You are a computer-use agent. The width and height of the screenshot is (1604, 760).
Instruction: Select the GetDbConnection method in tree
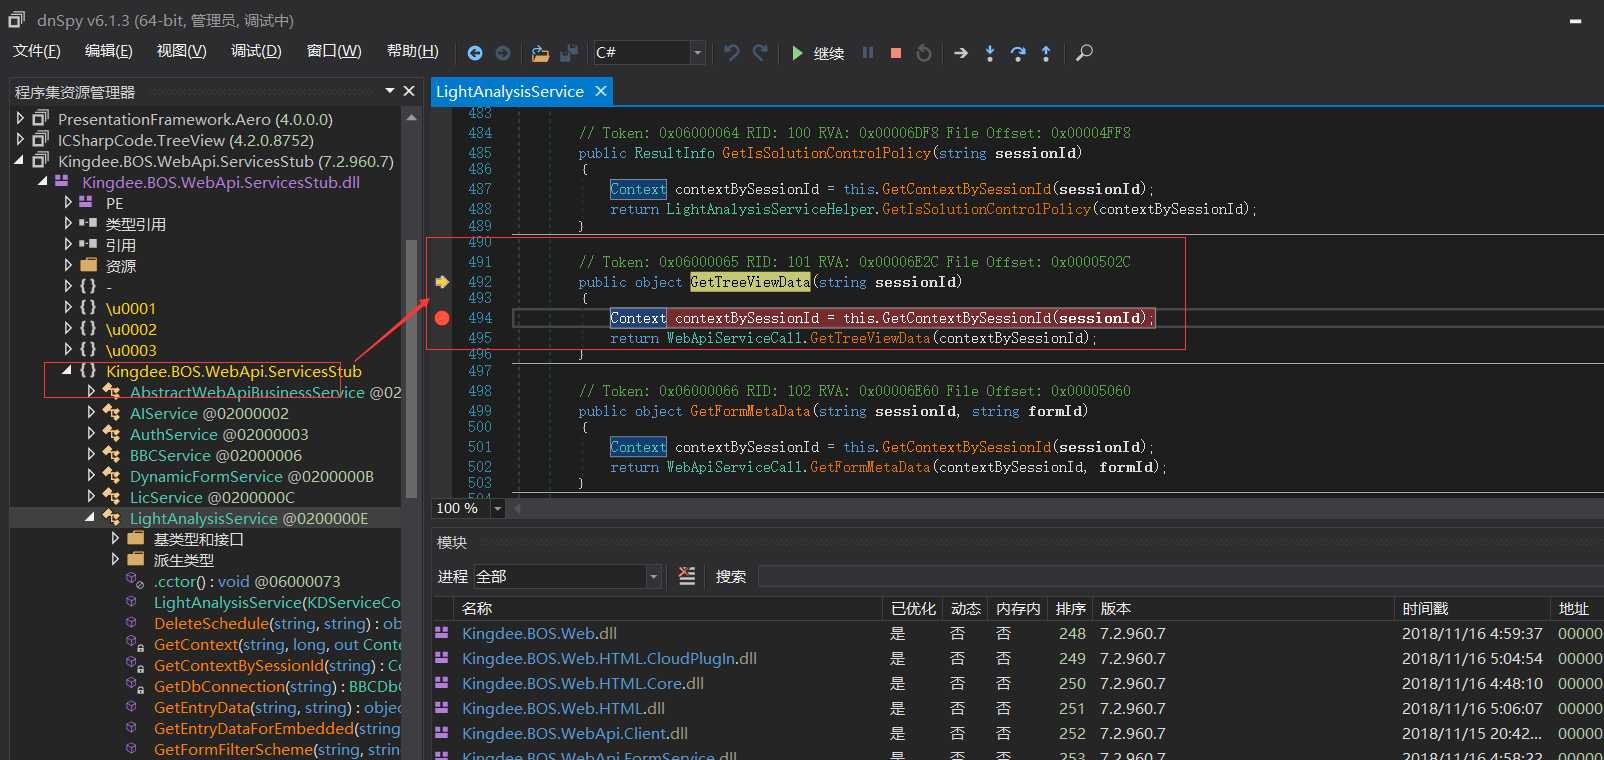(277, 686)
